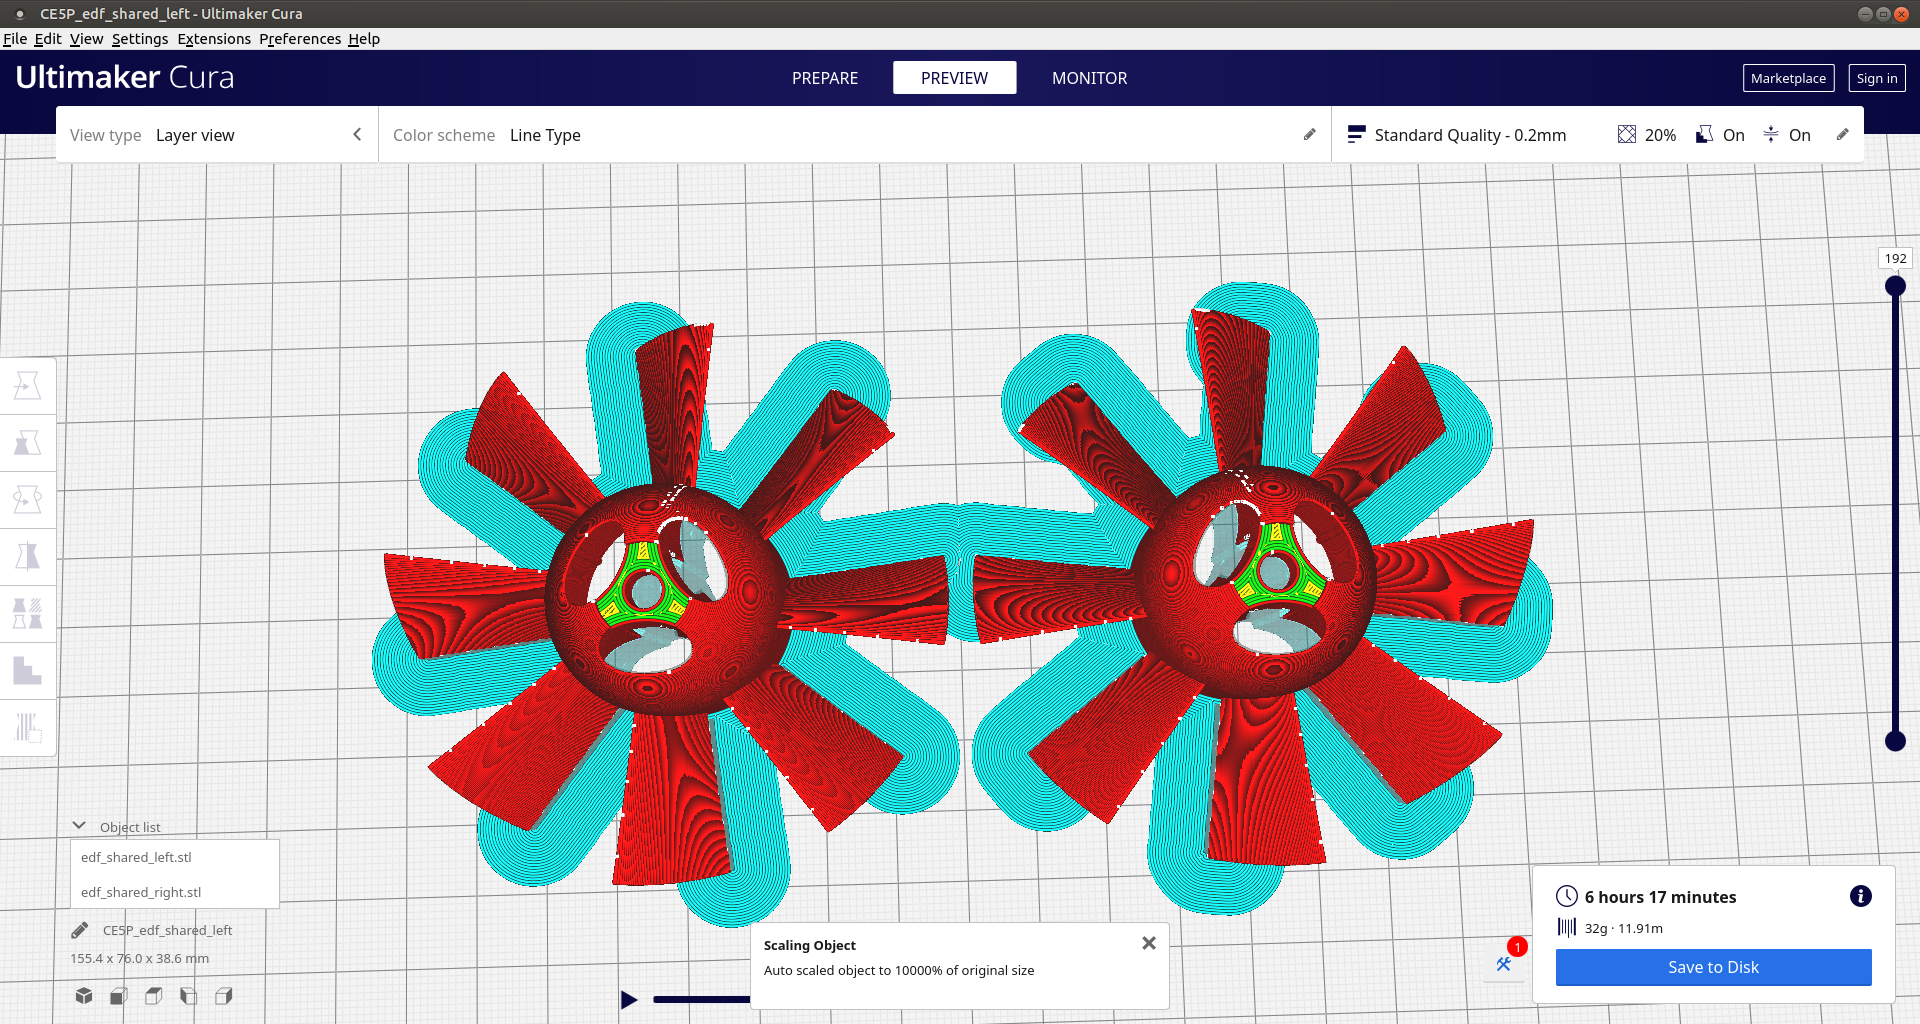This screenshot has height=1024, width=1920.
Task: Open the configuration errors wrench icon
Action: (x=1504, y=964)
